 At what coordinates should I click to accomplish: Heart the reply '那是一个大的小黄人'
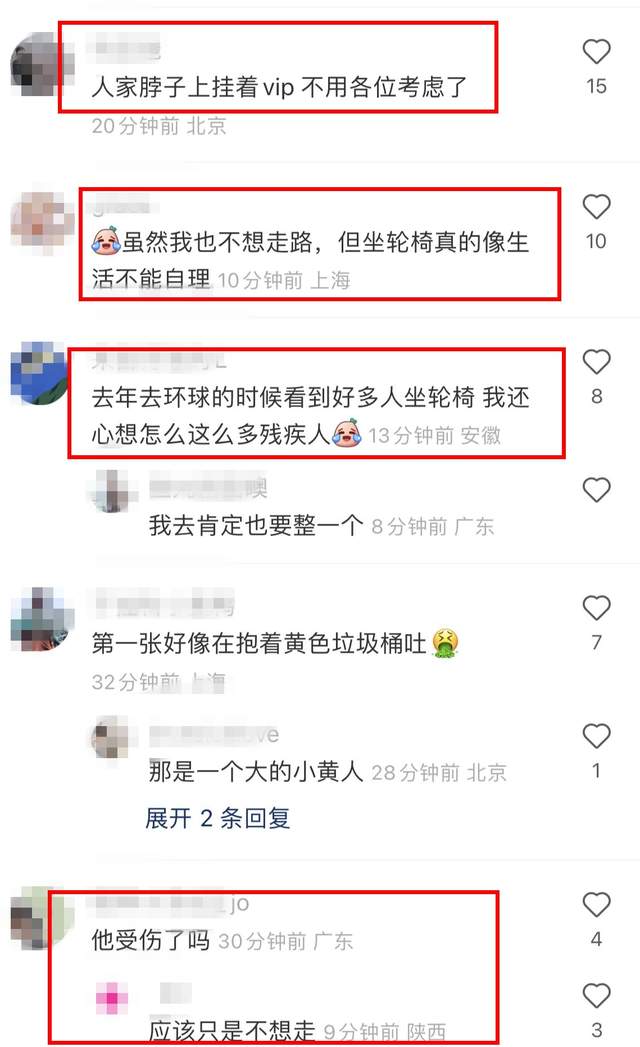pos(596,737)
